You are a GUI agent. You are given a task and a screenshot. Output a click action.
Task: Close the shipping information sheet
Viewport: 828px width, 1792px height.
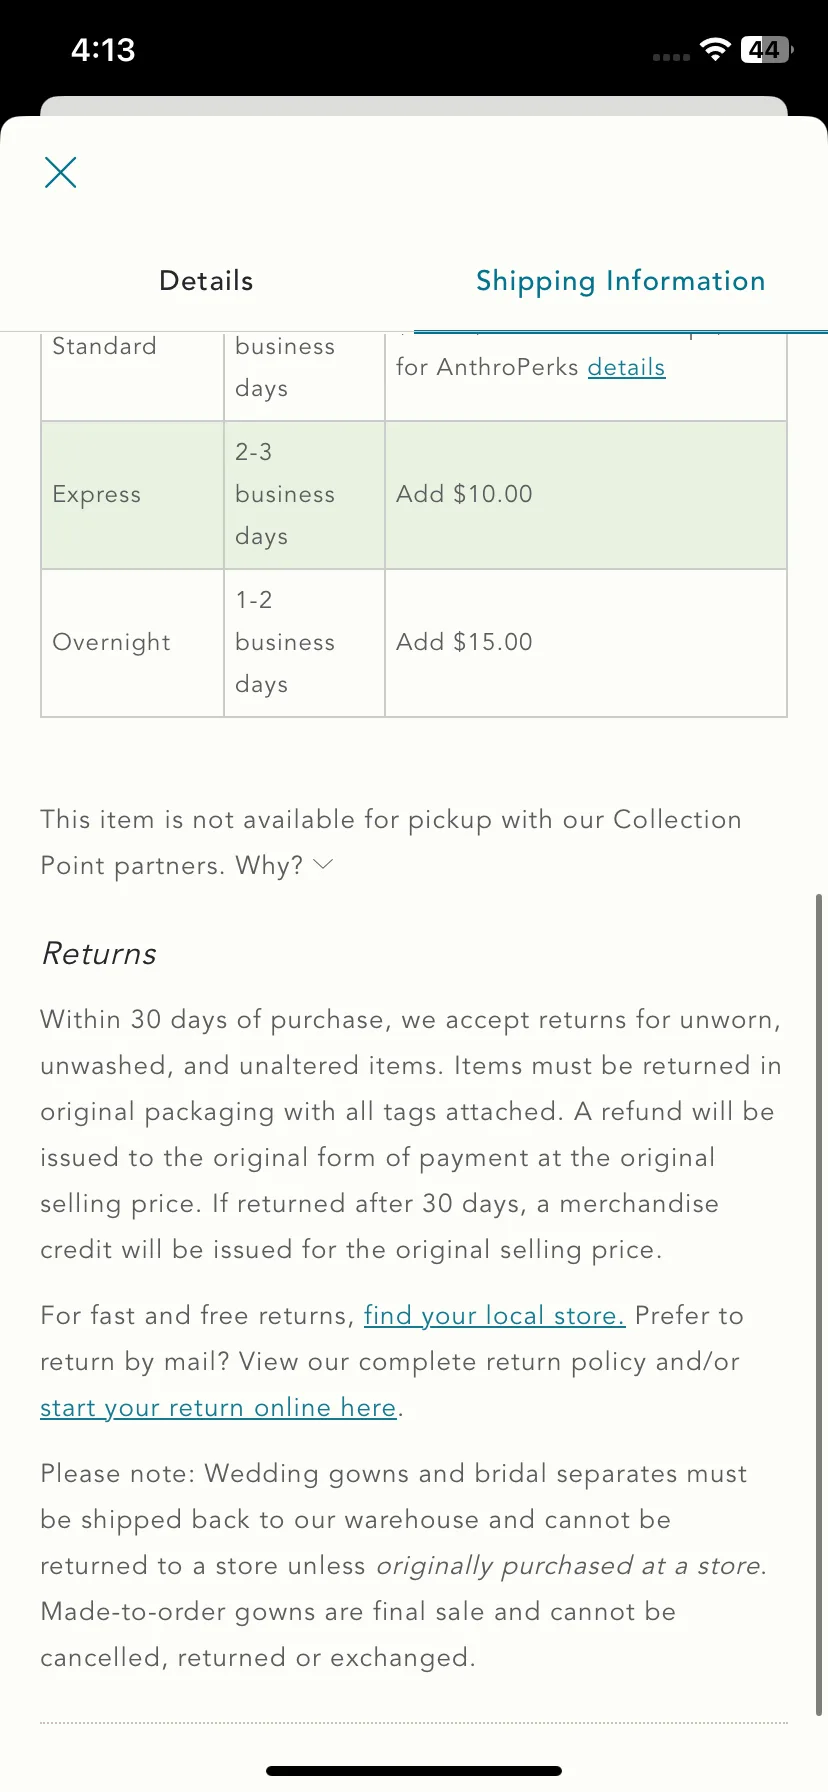61,172
